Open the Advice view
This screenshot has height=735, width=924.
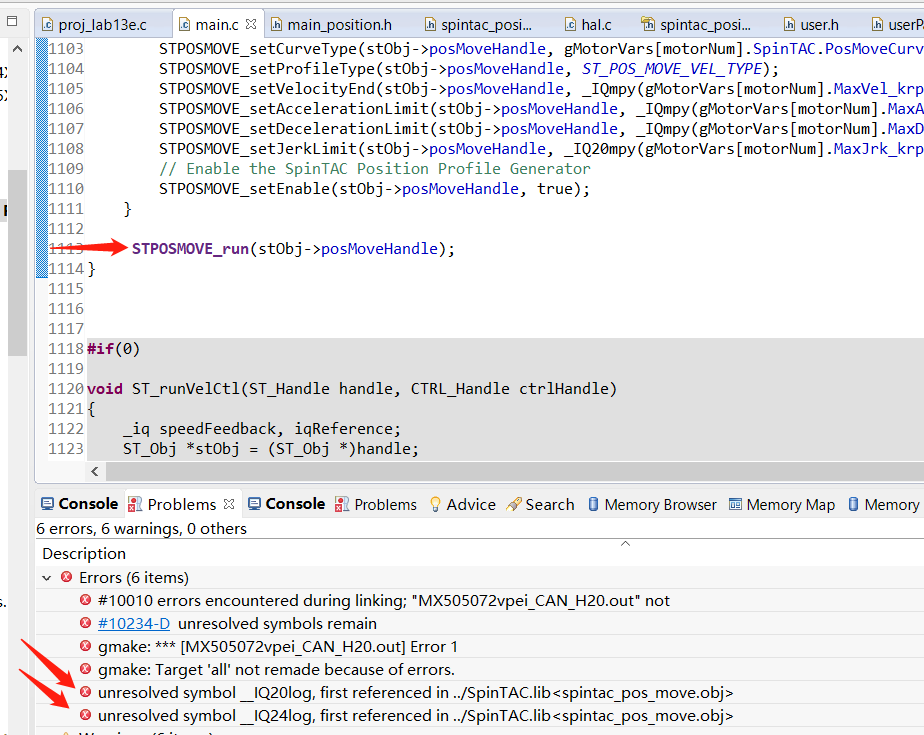(463, 505)
